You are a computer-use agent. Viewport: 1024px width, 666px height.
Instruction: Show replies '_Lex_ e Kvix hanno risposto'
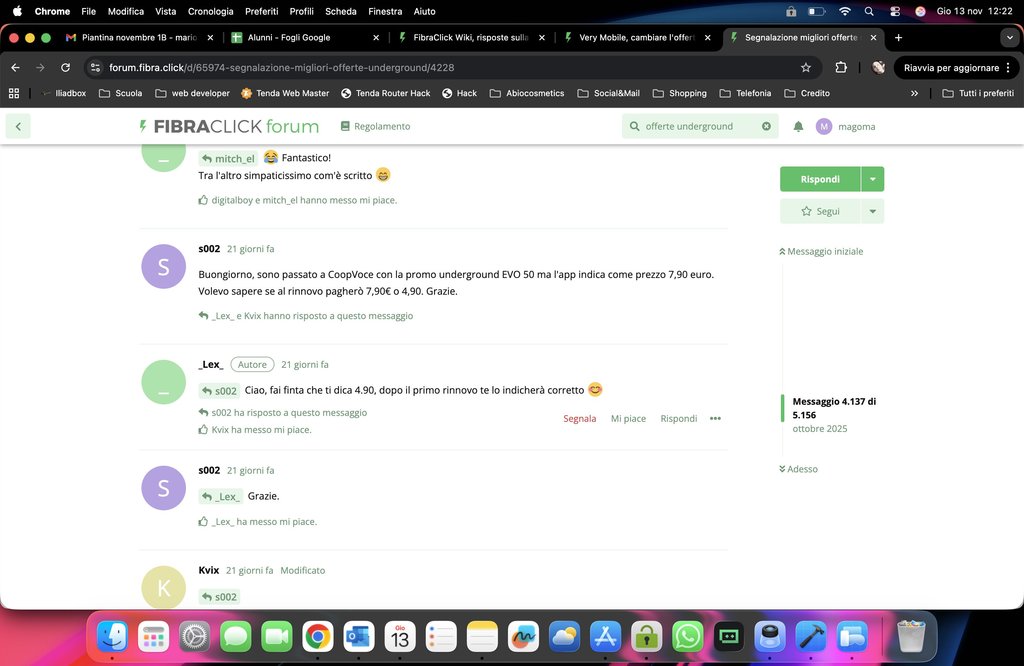tap(306, 315)
